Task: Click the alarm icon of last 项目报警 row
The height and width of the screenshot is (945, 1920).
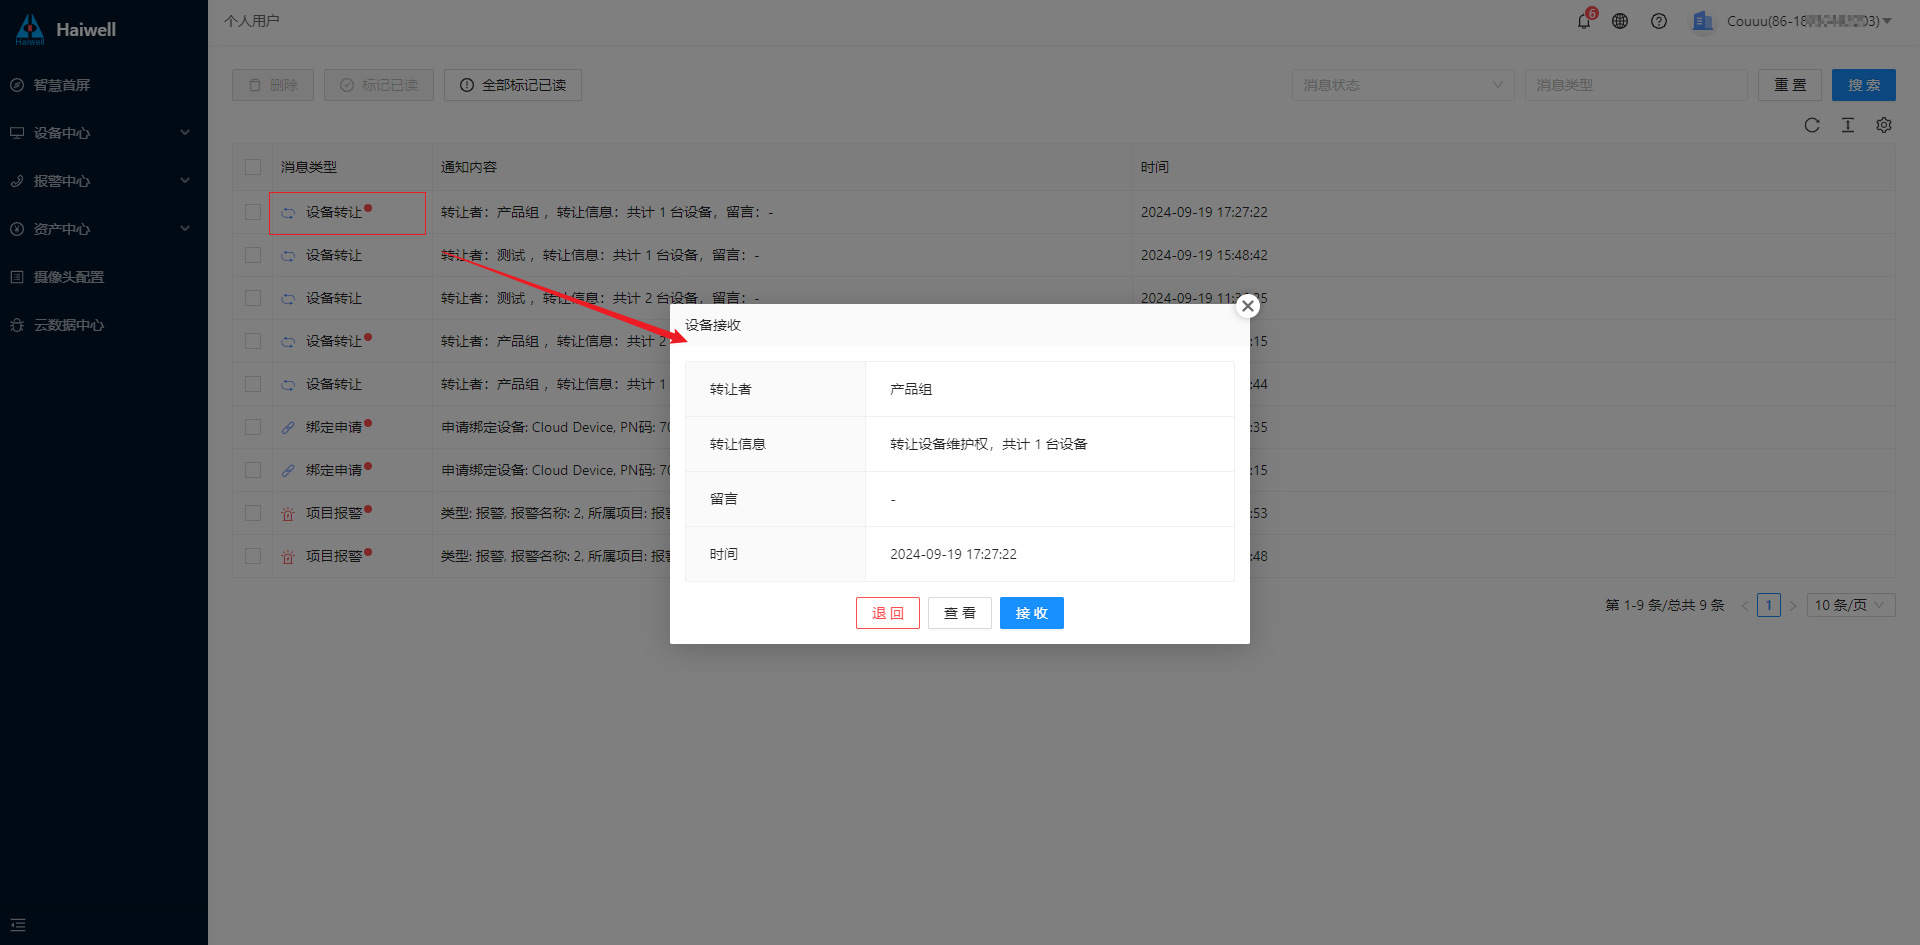Action: point(288,557)
